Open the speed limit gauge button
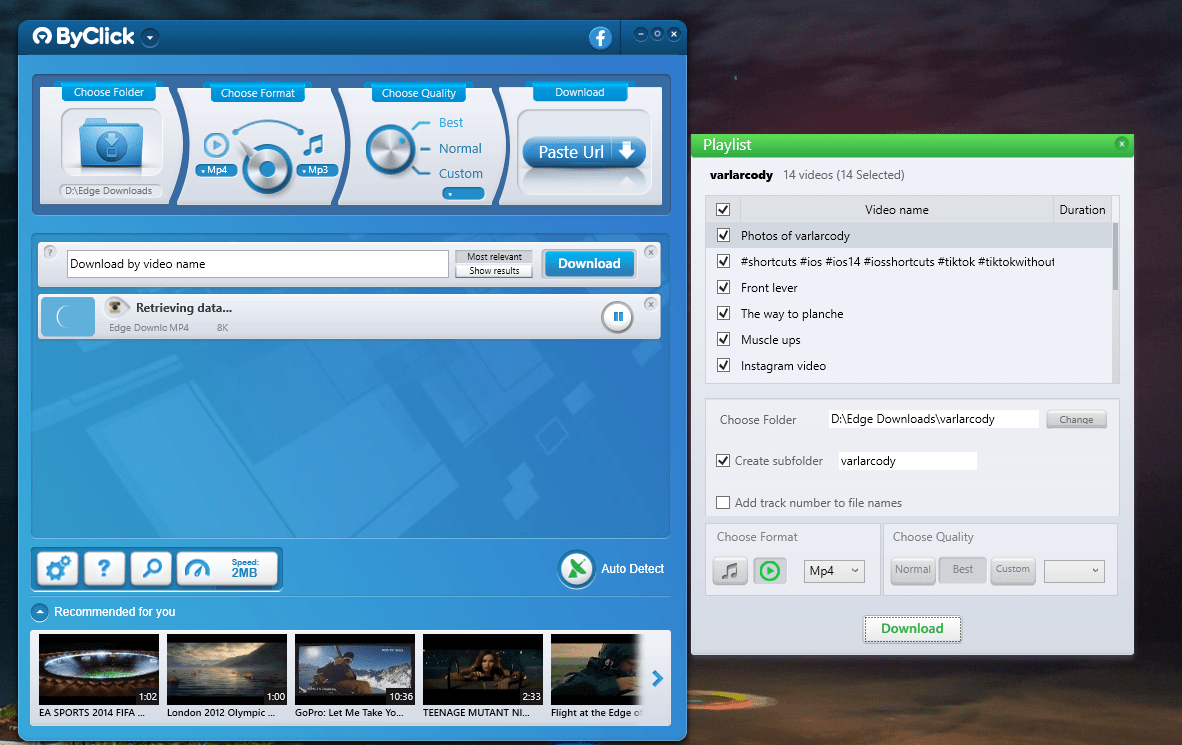 pyautogui.click(x=227, y=569)
